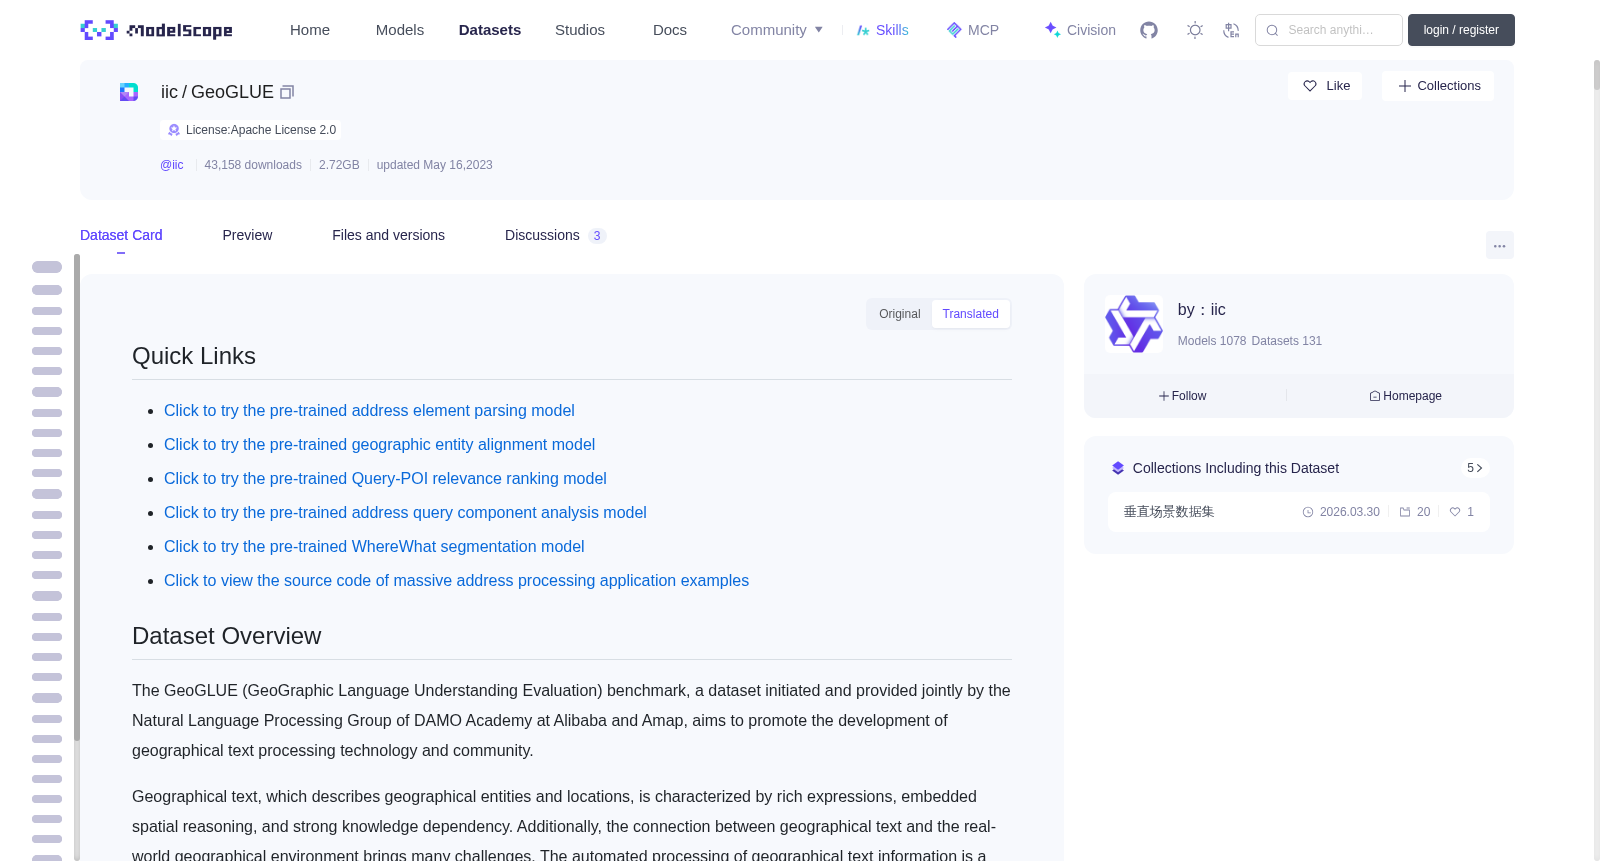Click the 'Models 1078' count

(1212, 341)
